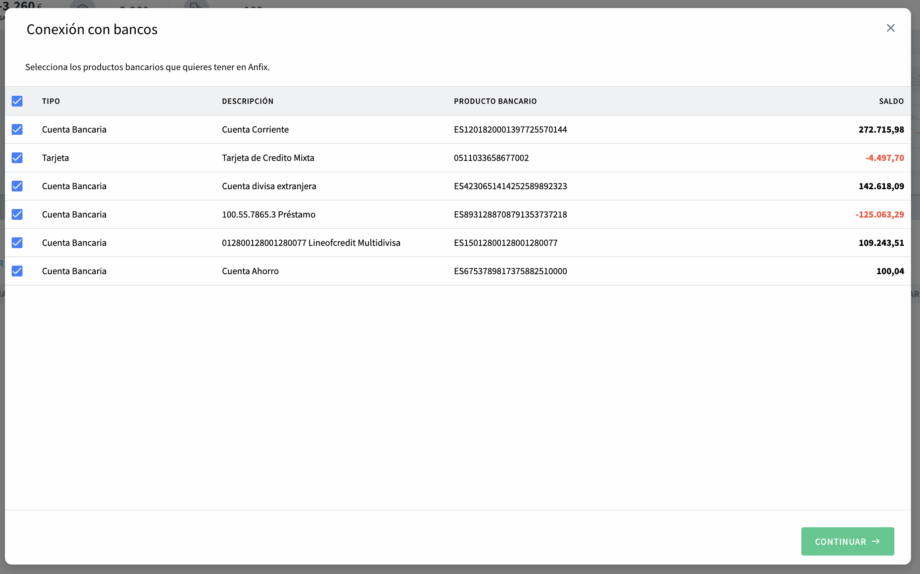This screenshot has width=920, height=574.
Task: Select IBAN ES1201820001397725570144
Action: (x=510, y=130)
